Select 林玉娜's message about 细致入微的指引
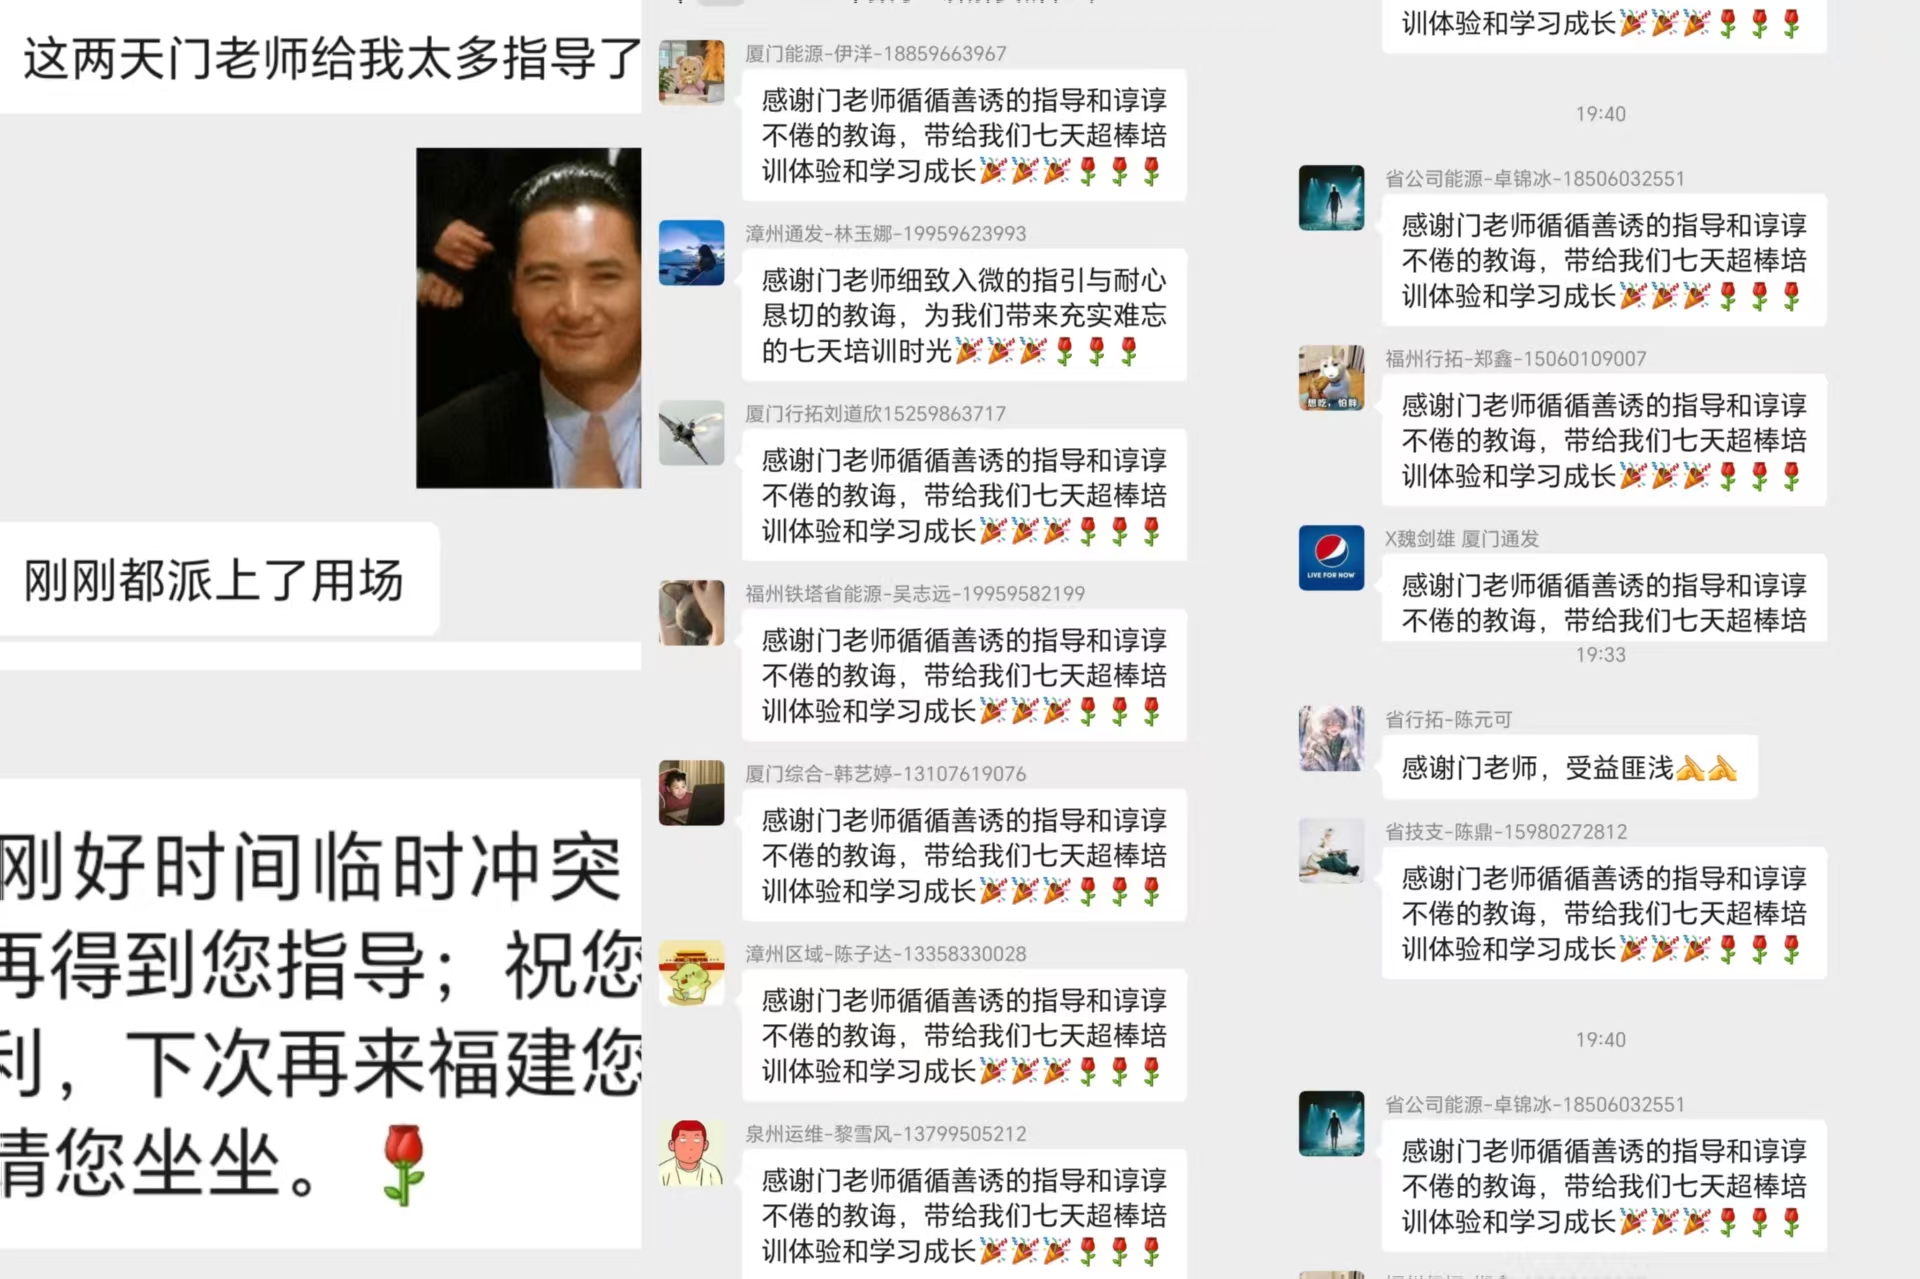The image size is (1920, 1279). pos(964,315)
